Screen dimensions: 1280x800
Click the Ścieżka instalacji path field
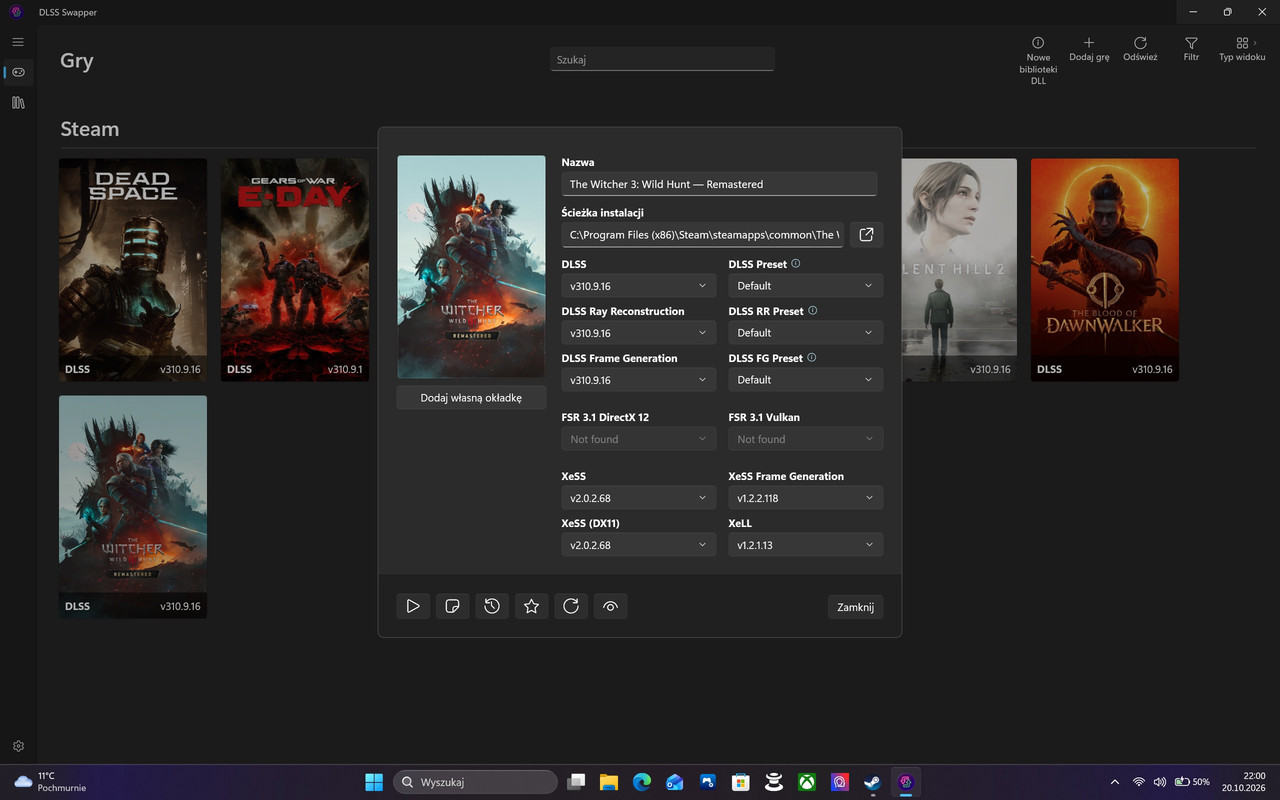point(703,235)
